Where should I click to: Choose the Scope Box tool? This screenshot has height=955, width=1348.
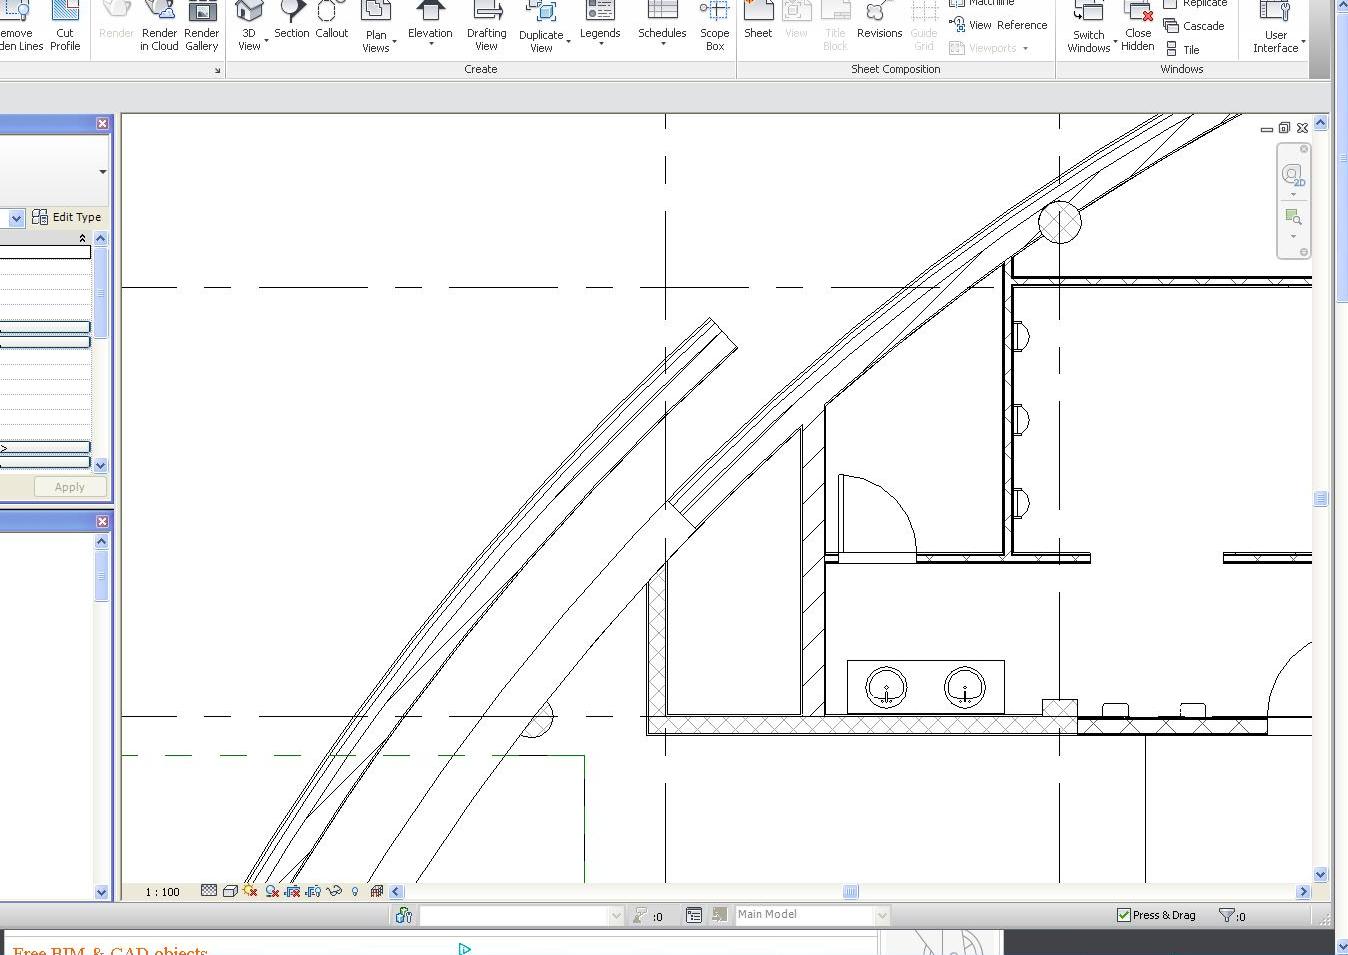[715, 27]
